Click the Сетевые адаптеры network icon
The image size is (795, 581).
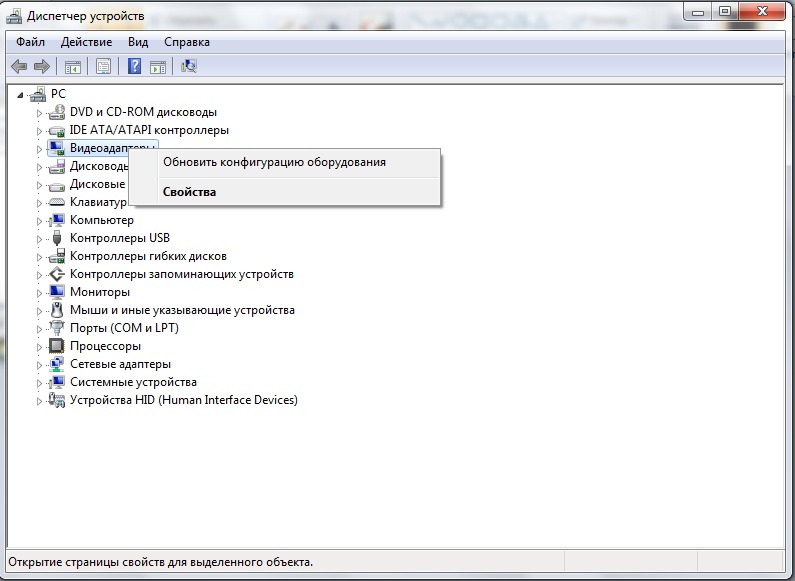click(57, 364)
